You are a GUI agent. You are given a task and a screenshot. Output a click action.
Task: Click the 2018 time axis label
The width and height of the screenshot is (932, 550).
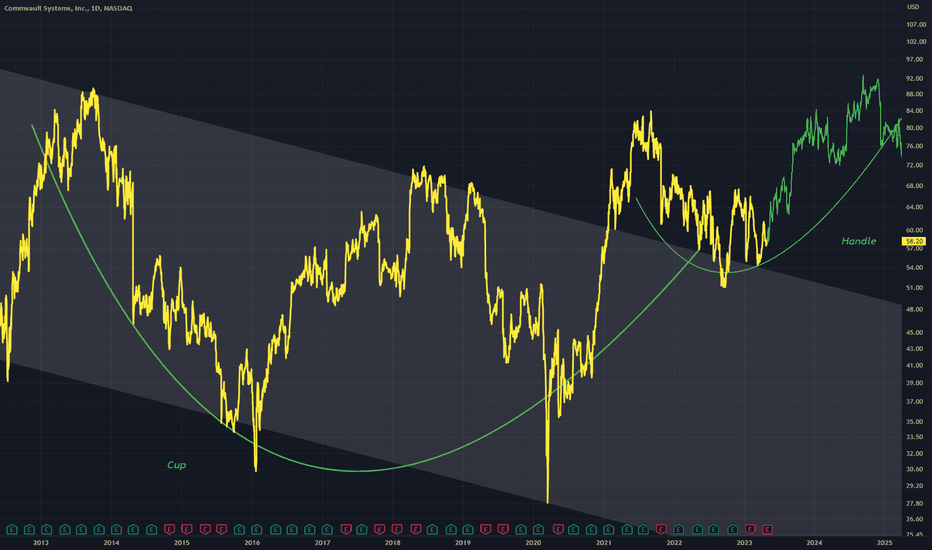pyautogui.click(x=392, y=542)
